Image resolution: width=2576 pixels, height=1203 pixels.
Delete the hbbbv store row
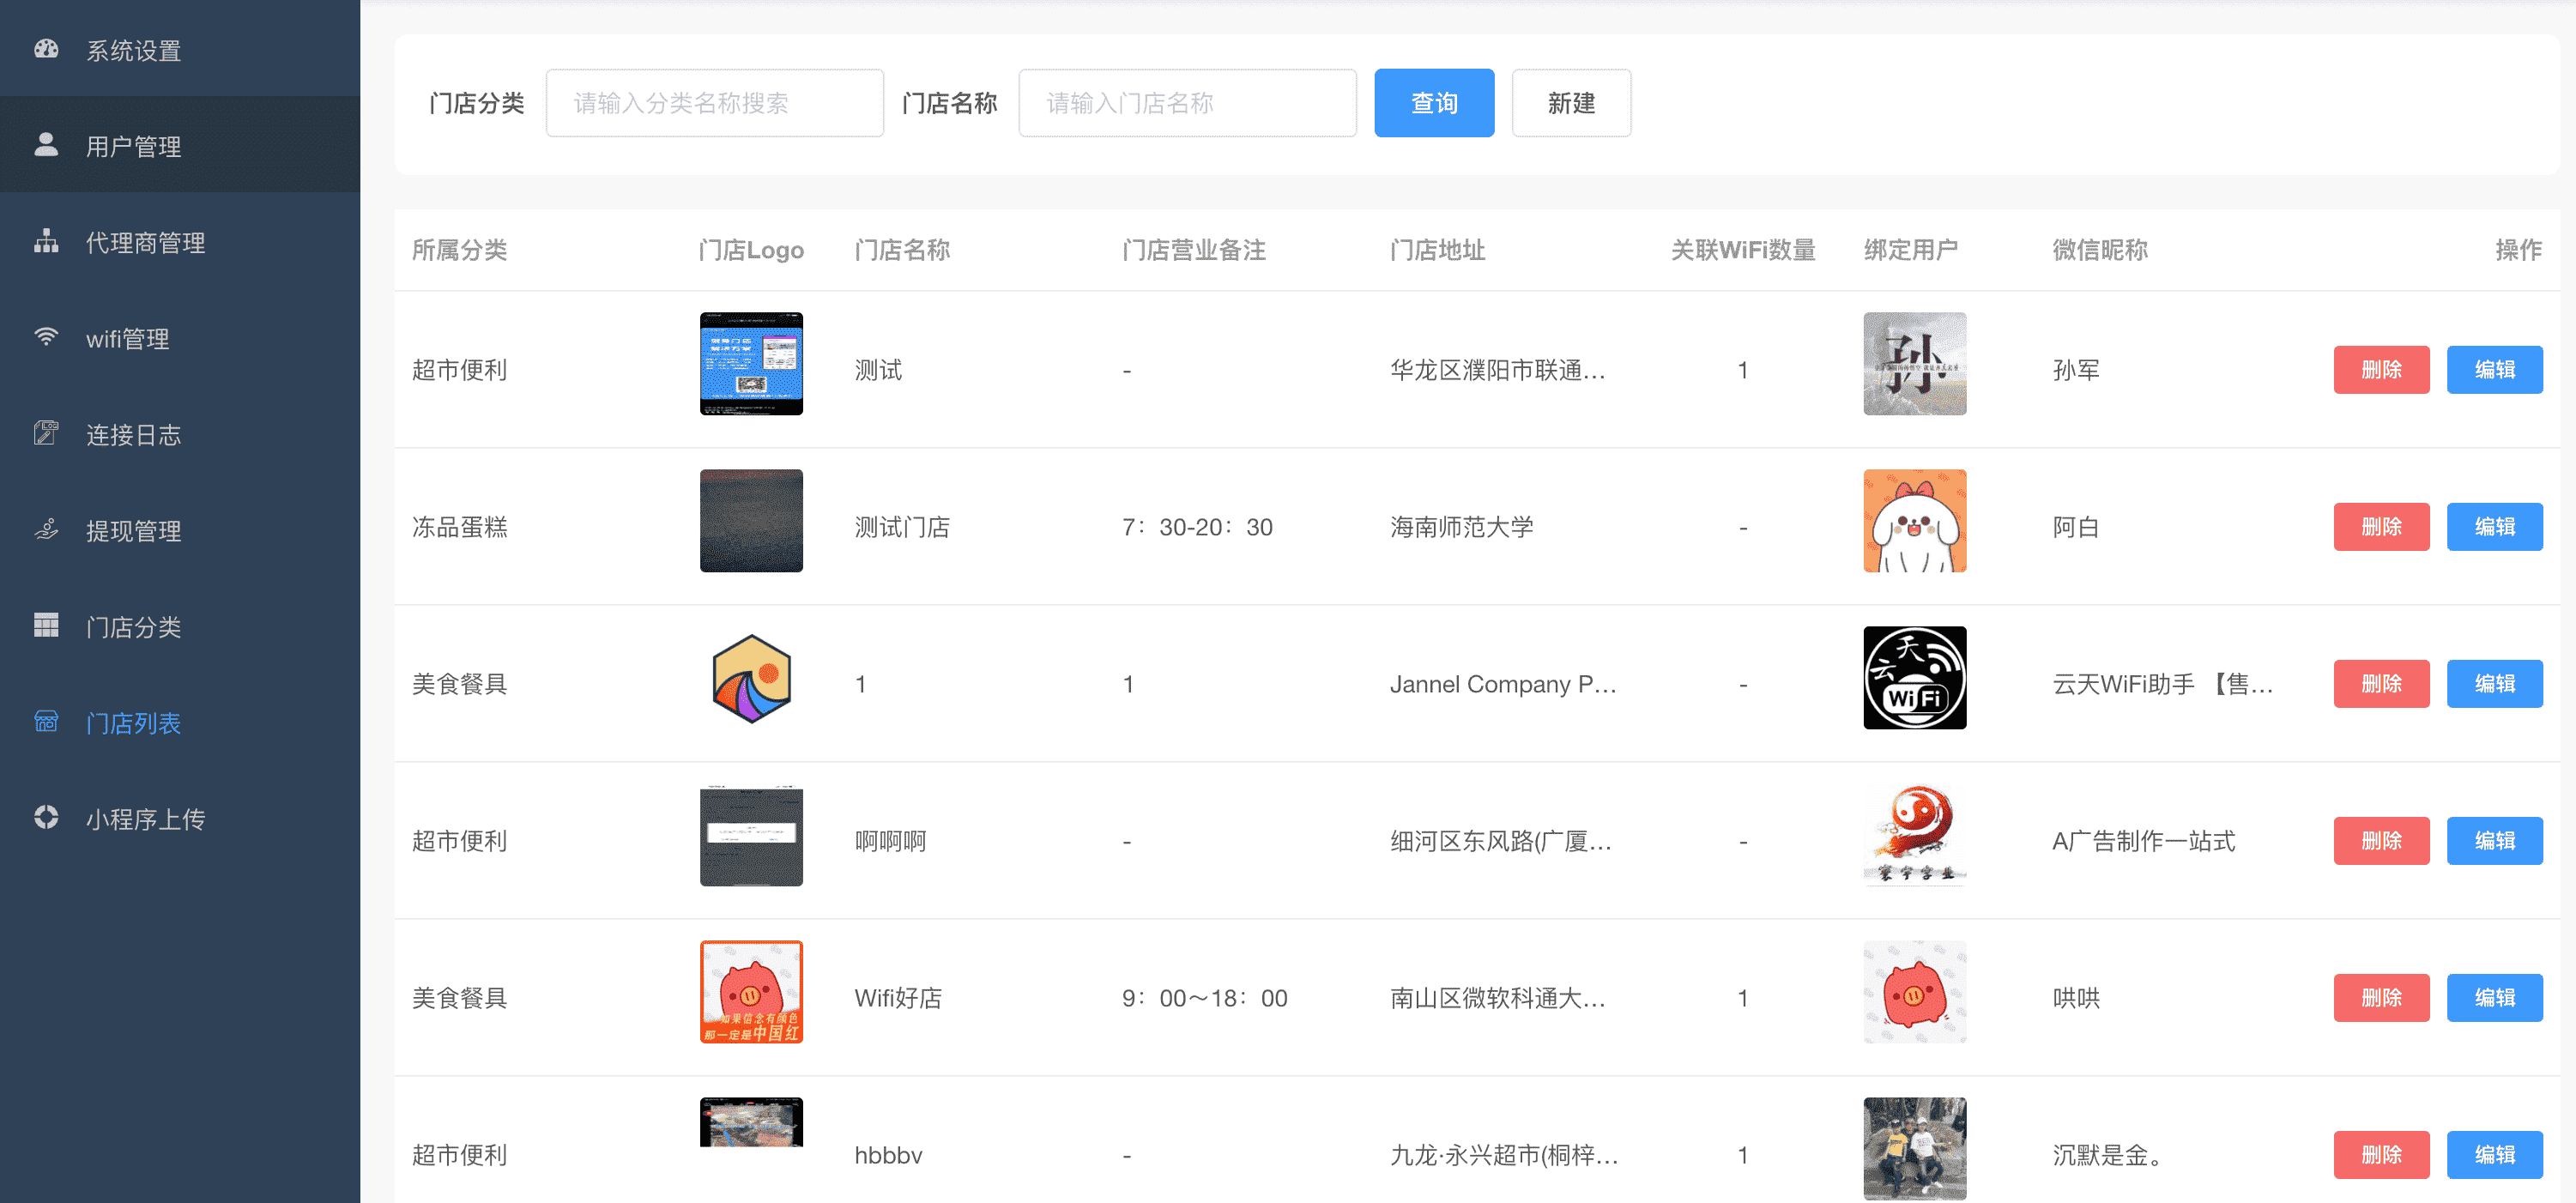(2381, 1155)
